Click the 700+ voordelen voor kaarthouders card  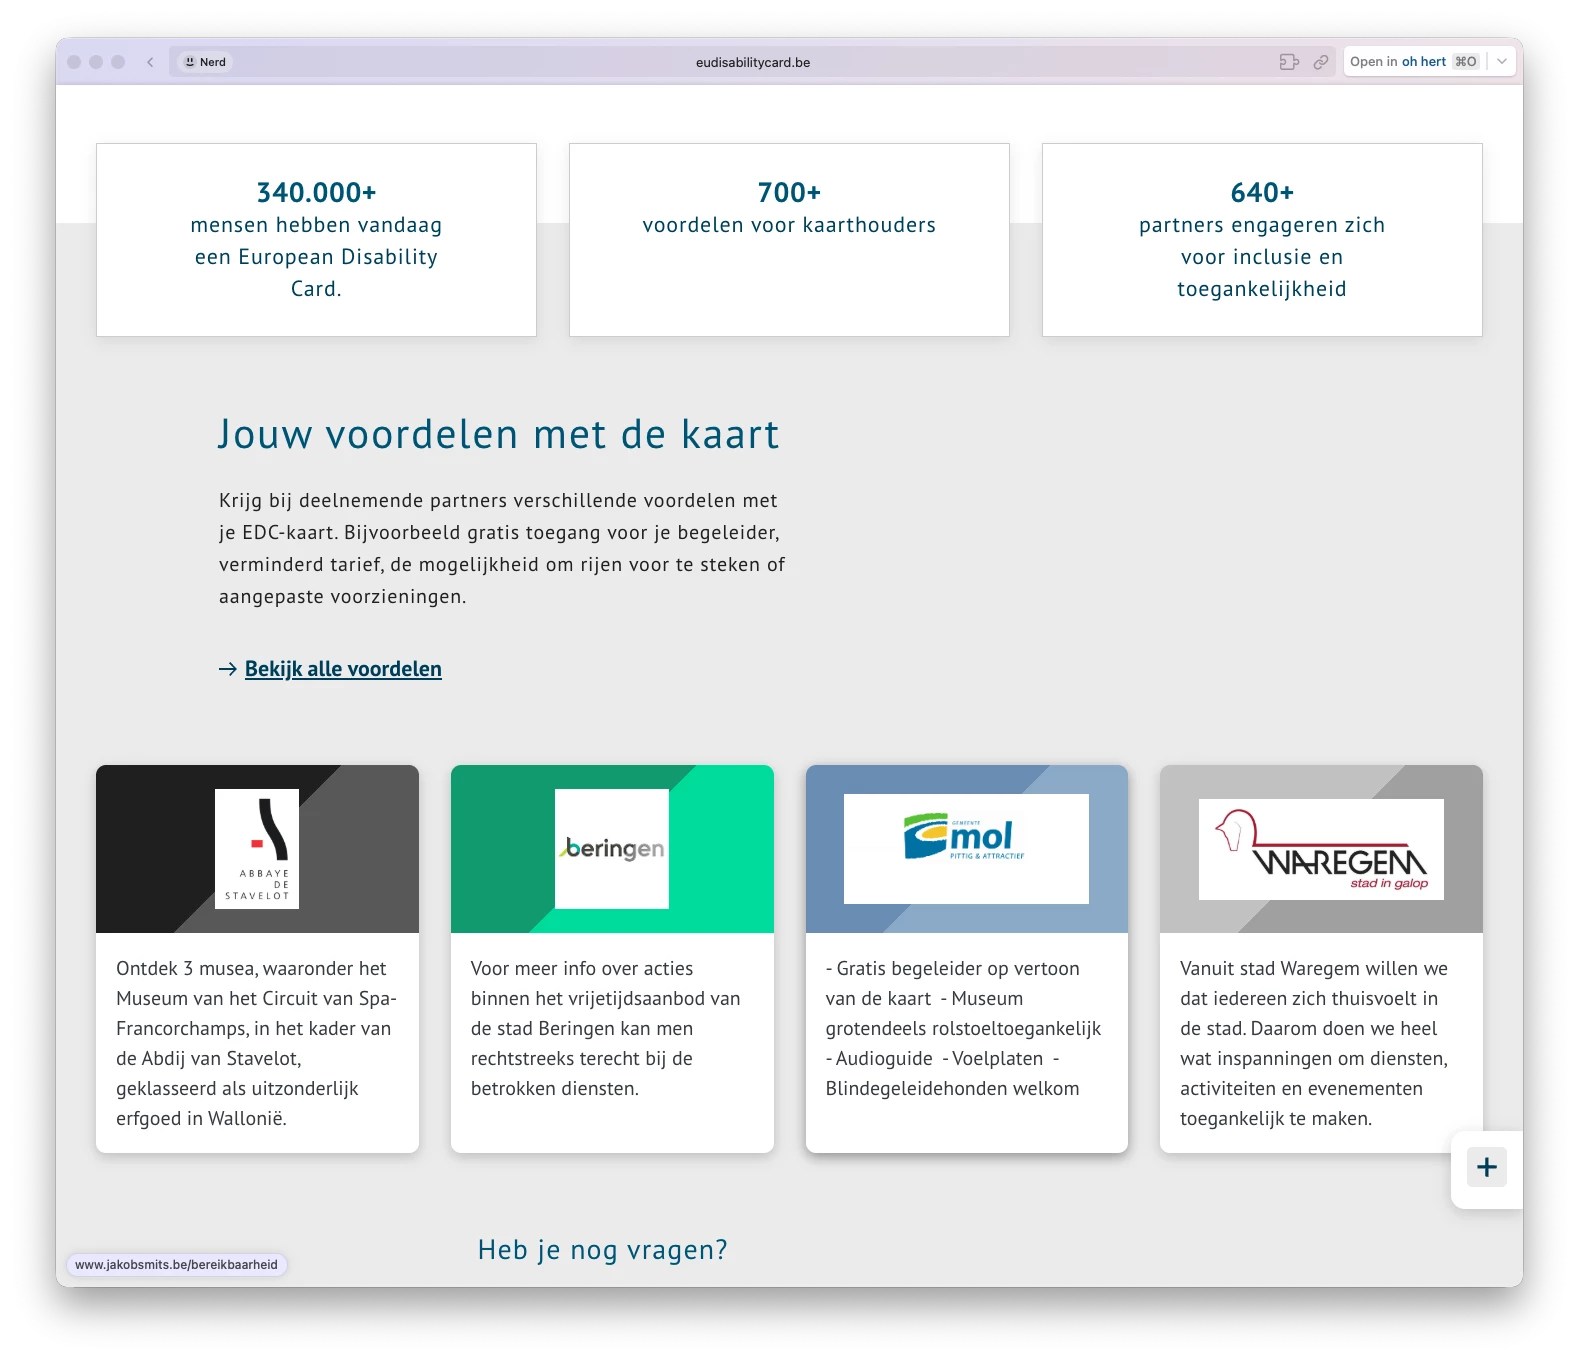[789, 240]
